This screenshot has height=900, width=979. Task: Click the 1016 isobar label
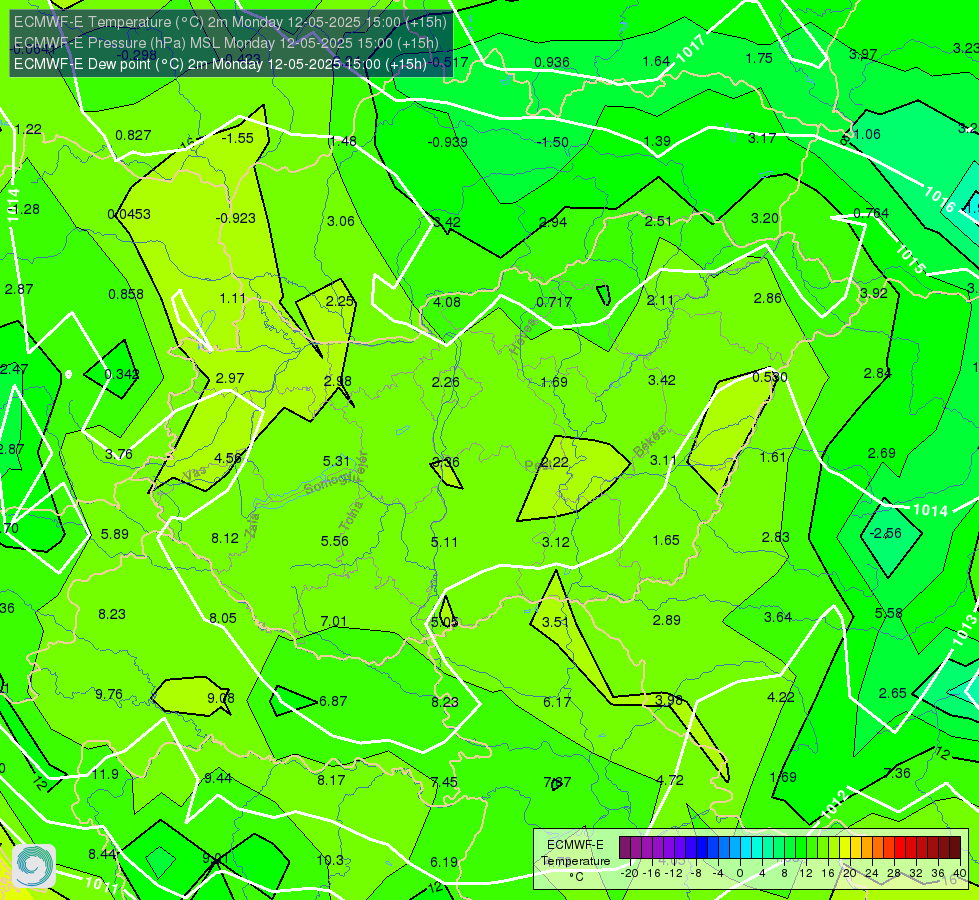[x=939, y=200]
